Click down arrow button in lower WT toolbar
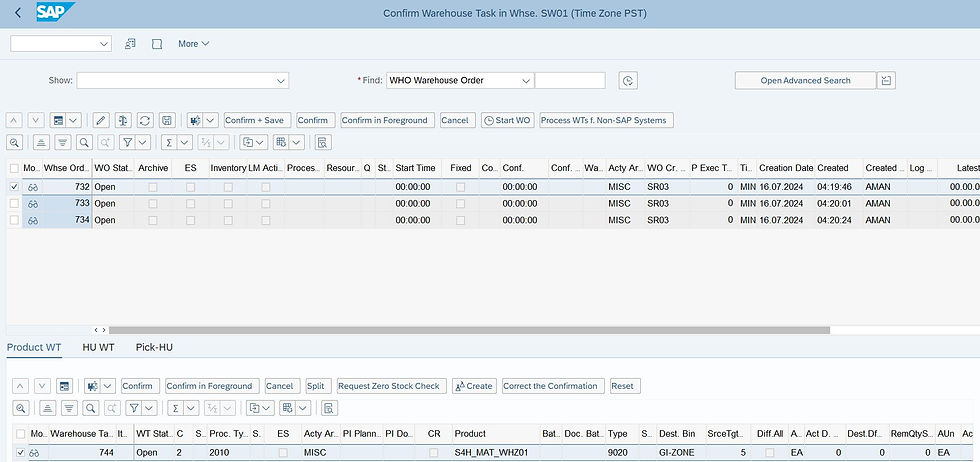This screenshot has height=462, width=980. point(42,386)
